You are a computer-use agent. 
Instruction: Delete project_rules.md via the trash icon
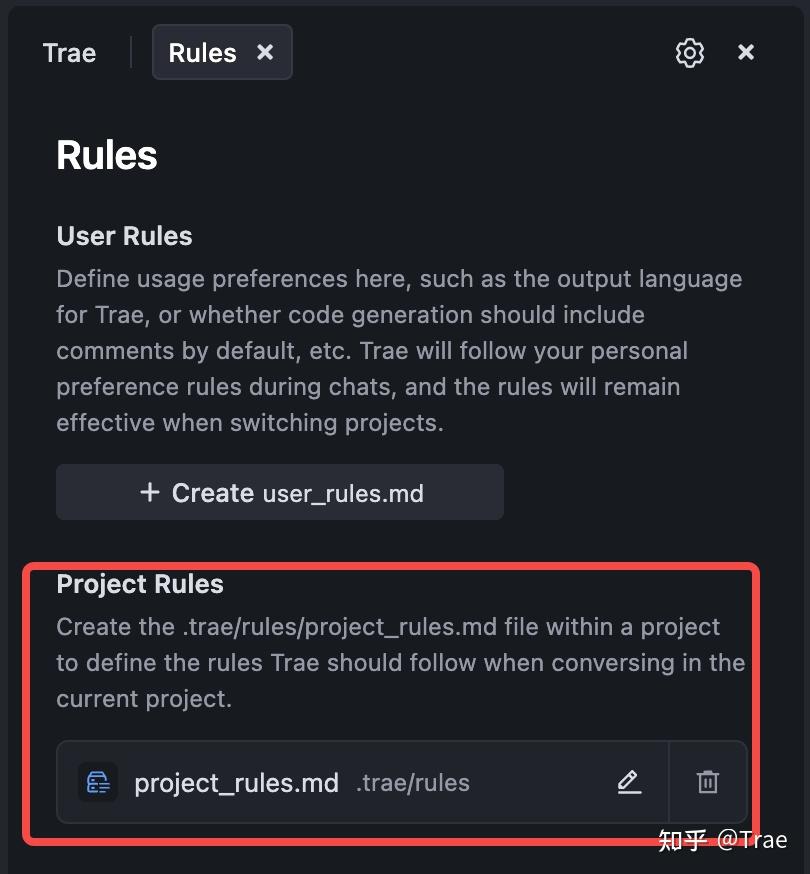coord(707,782)
